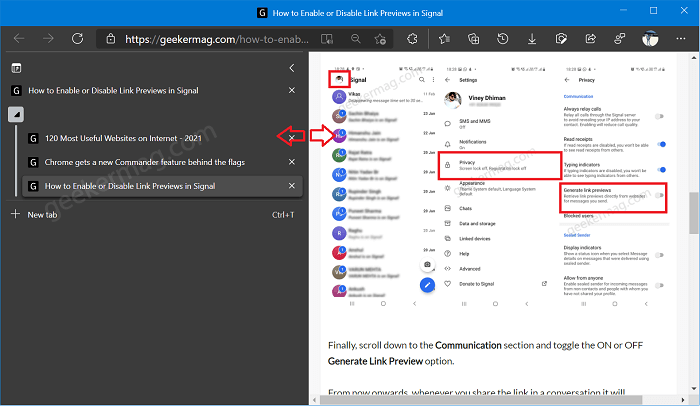Screen dimensions: 700x406
Task: Click the lock site info icon
Action: tap(111, 39)
